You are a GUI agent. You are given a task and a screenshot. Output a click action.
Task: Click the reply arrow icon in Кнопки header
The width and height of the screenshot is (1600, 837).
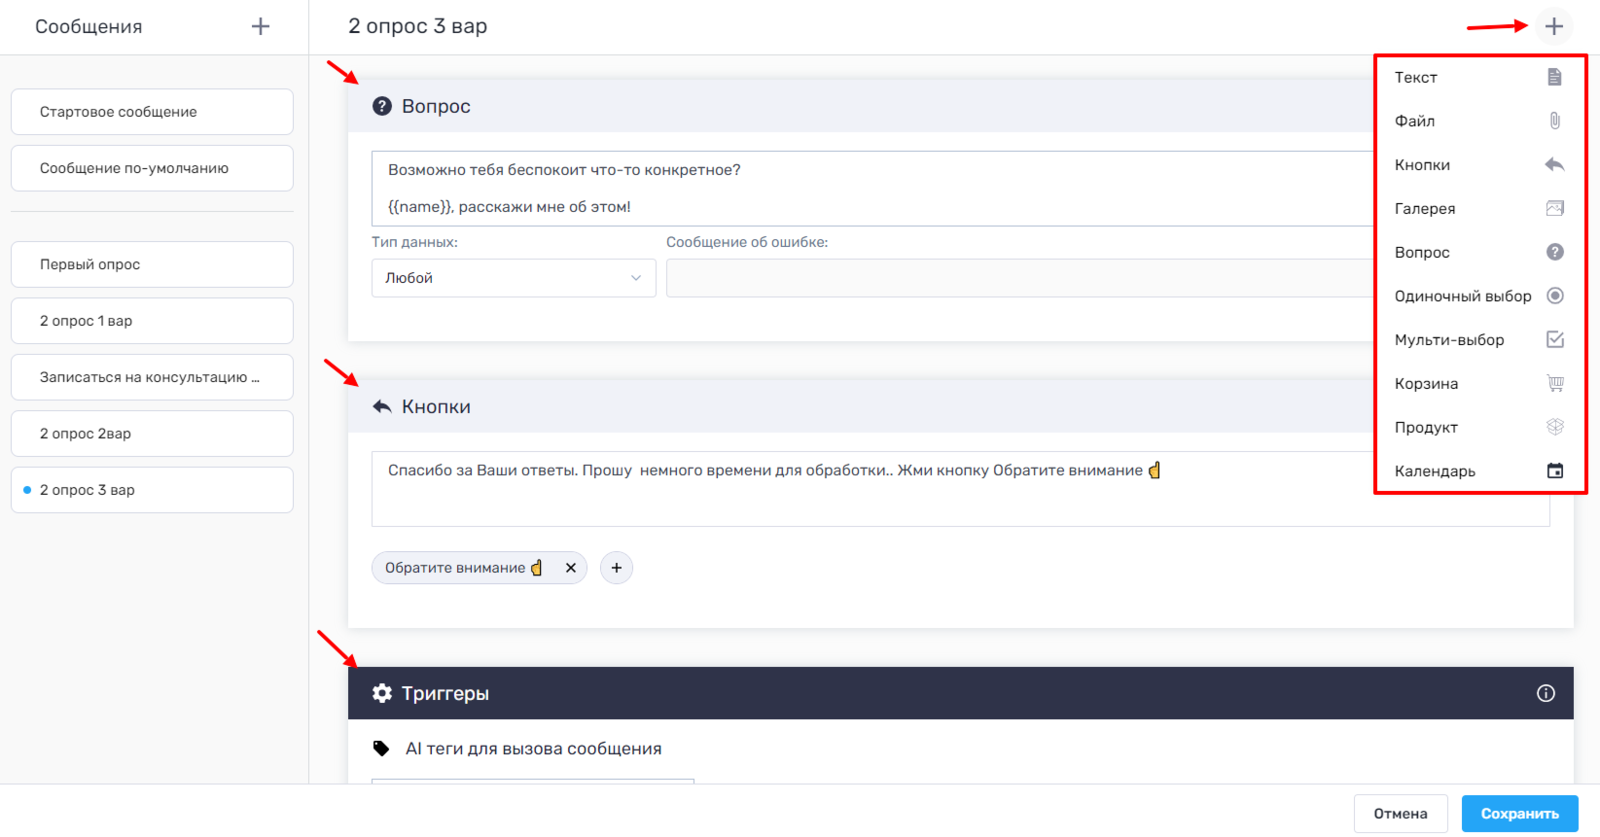click(382, 407)
